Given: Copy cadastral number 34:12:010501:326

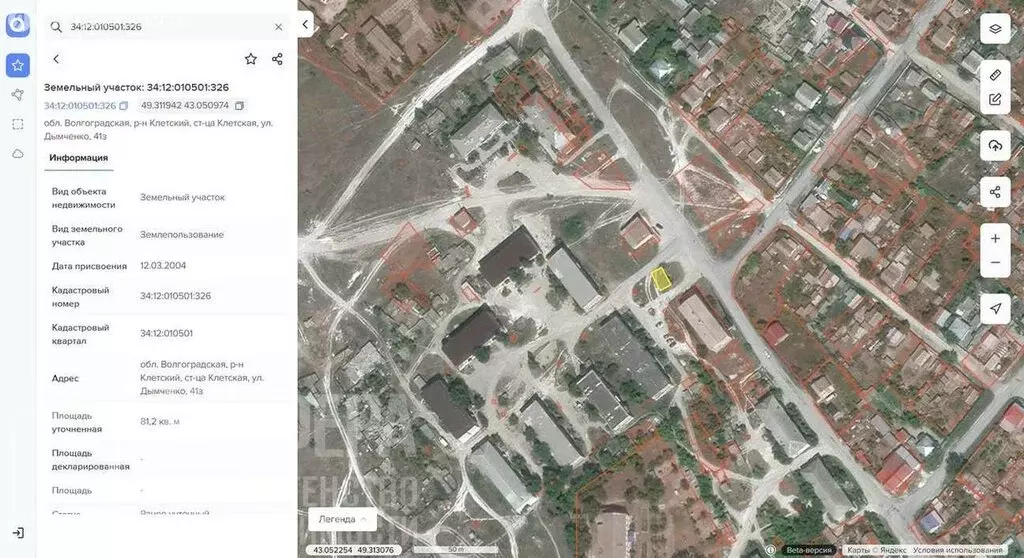Looking at the screenshot, I should 124,106.
